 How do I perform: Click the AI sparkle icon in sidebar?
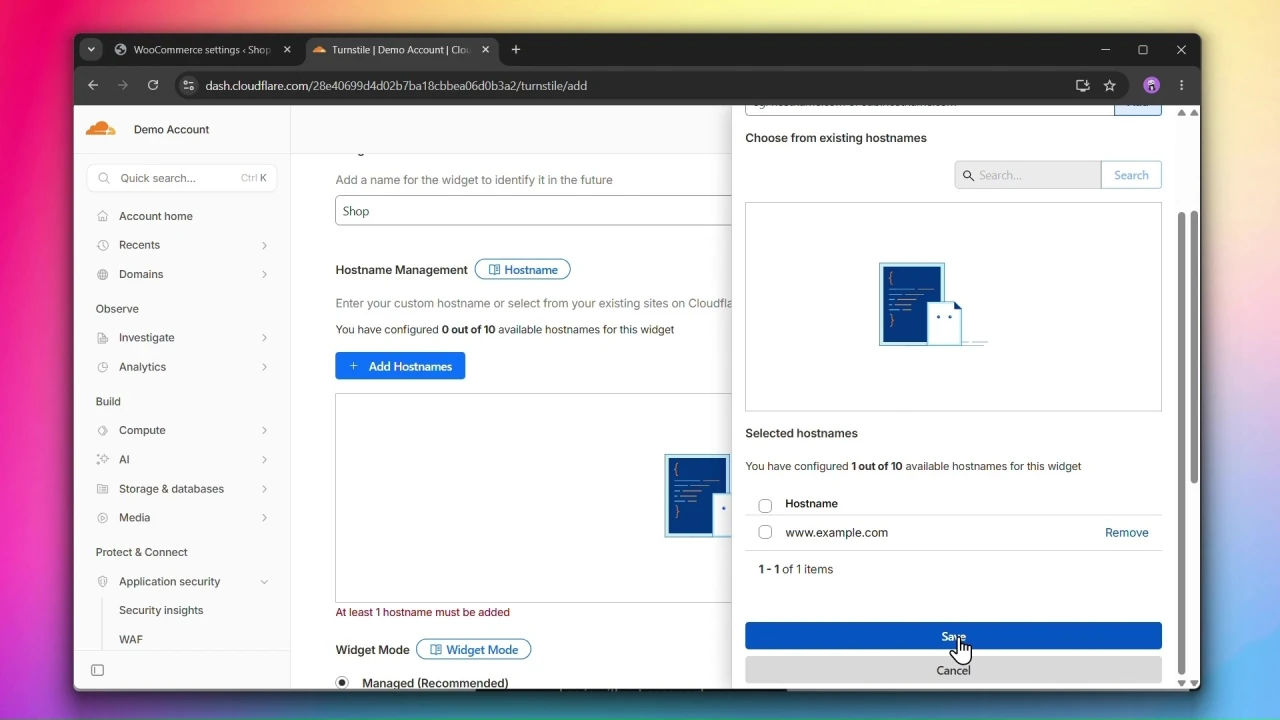103,459
